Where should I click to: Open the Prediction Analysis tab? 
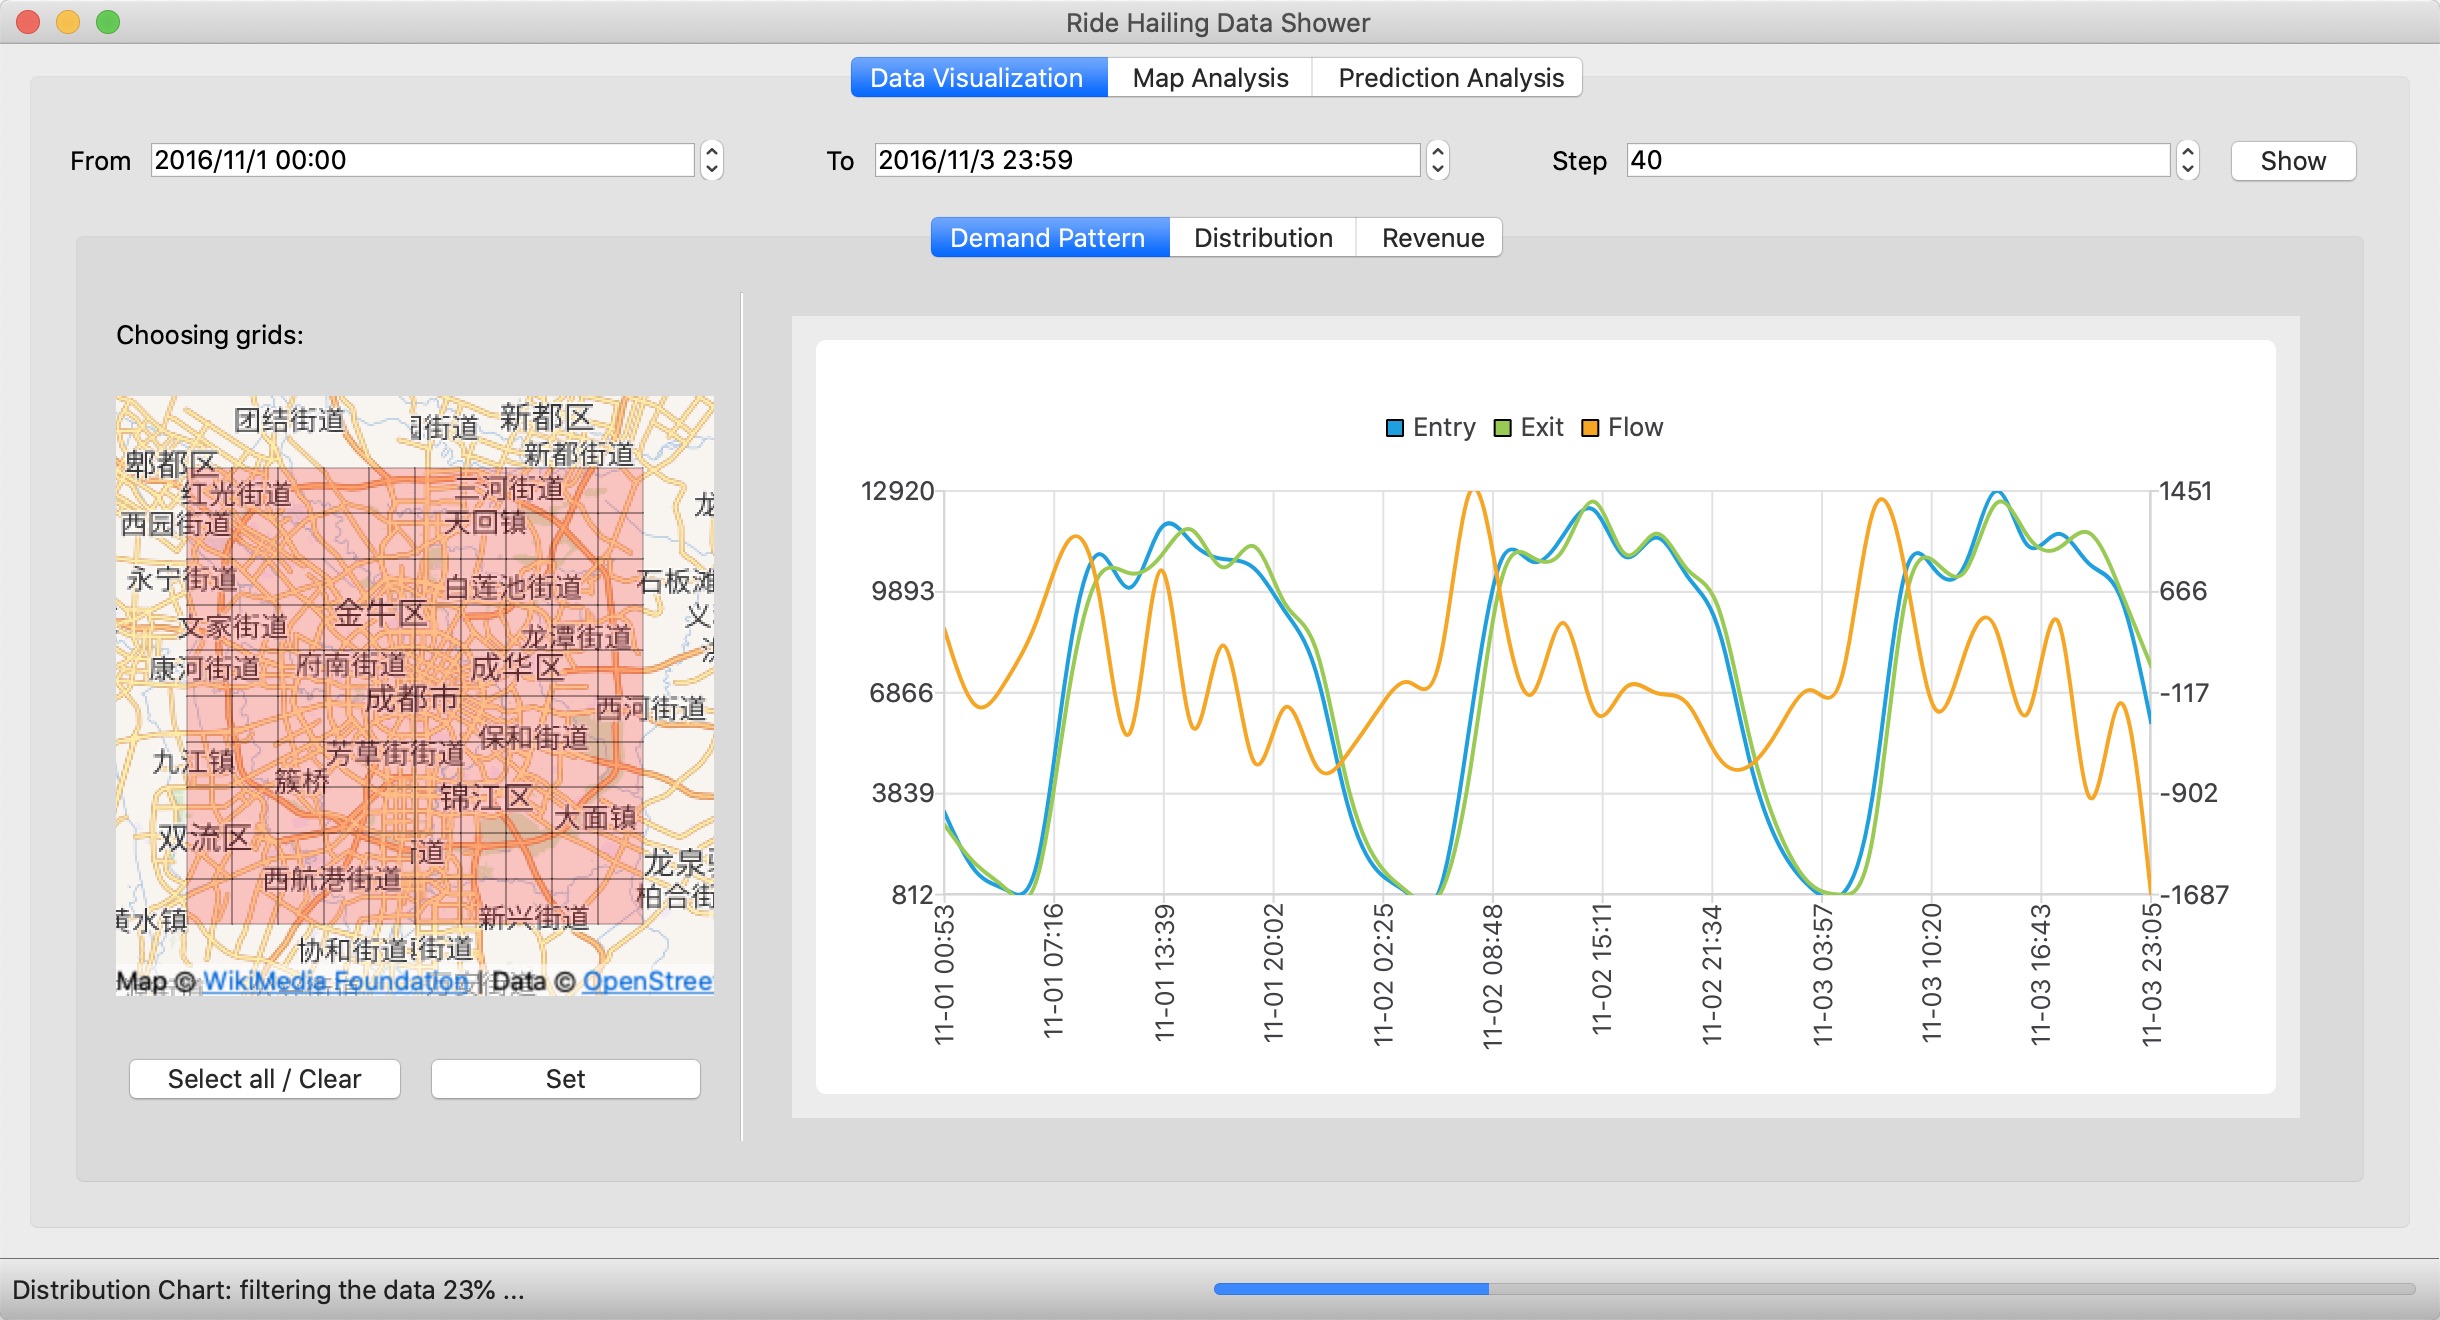(1450, 78)
